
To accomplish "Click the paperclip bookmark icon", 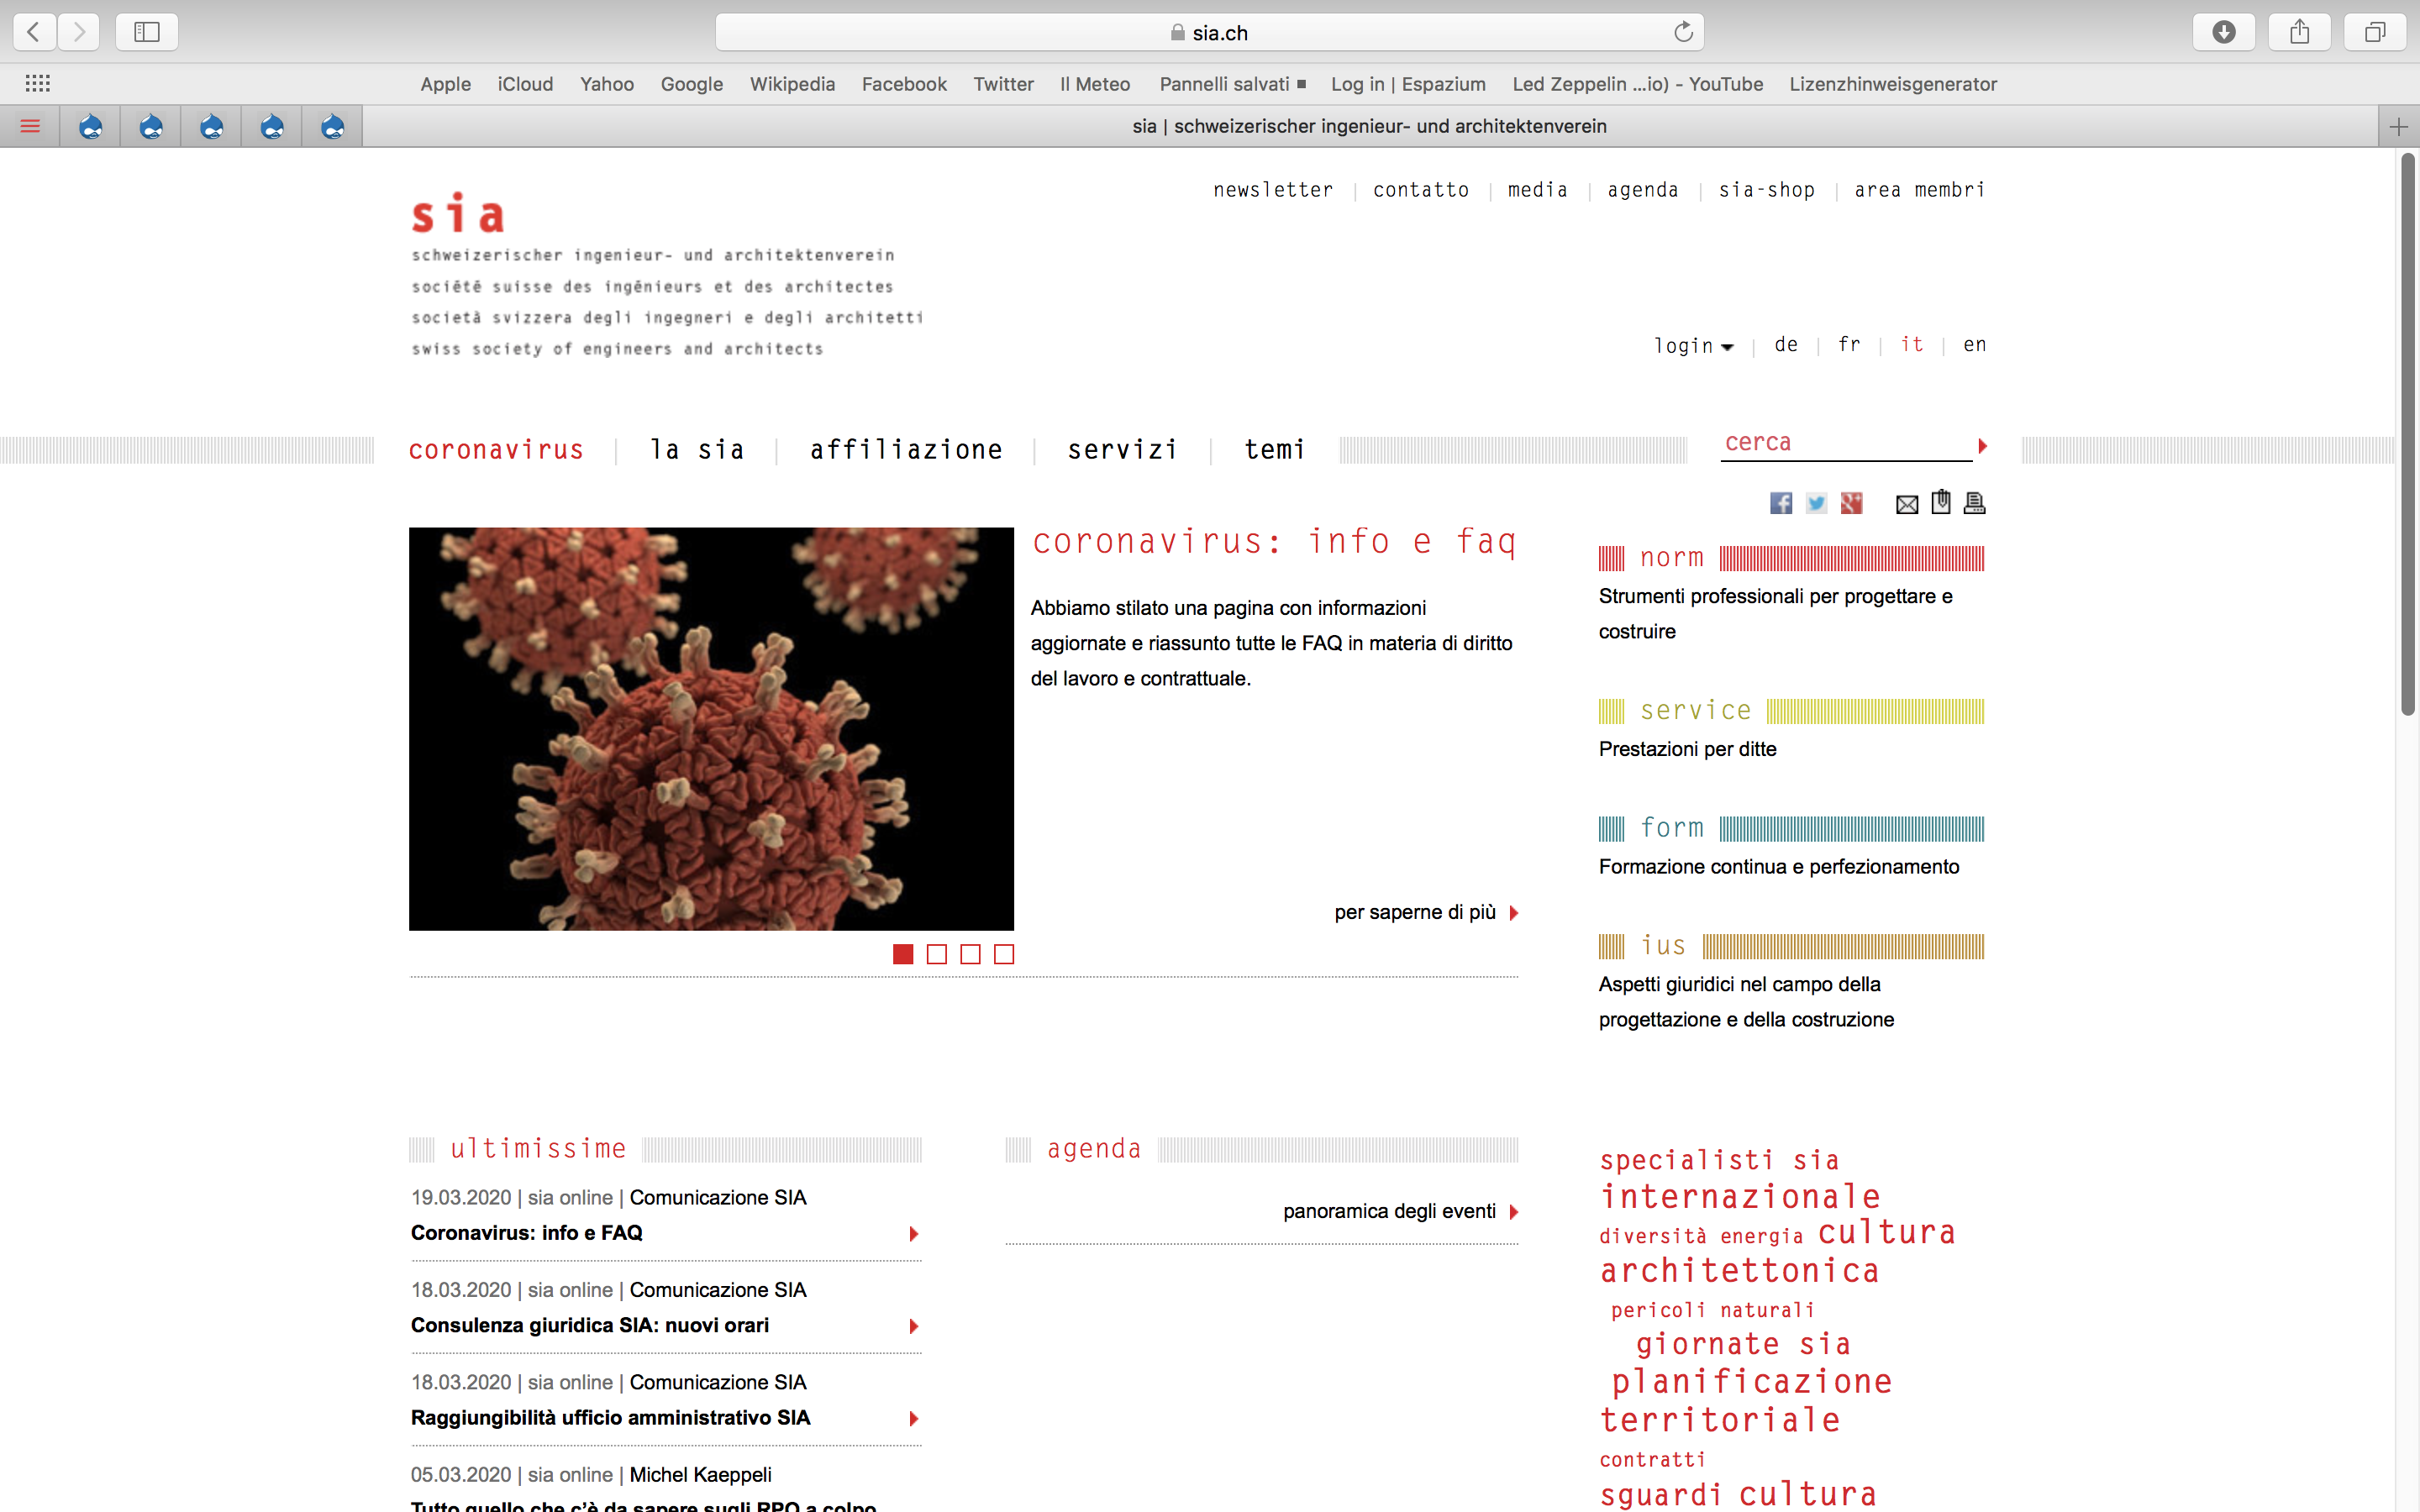I will point(1940,502).
